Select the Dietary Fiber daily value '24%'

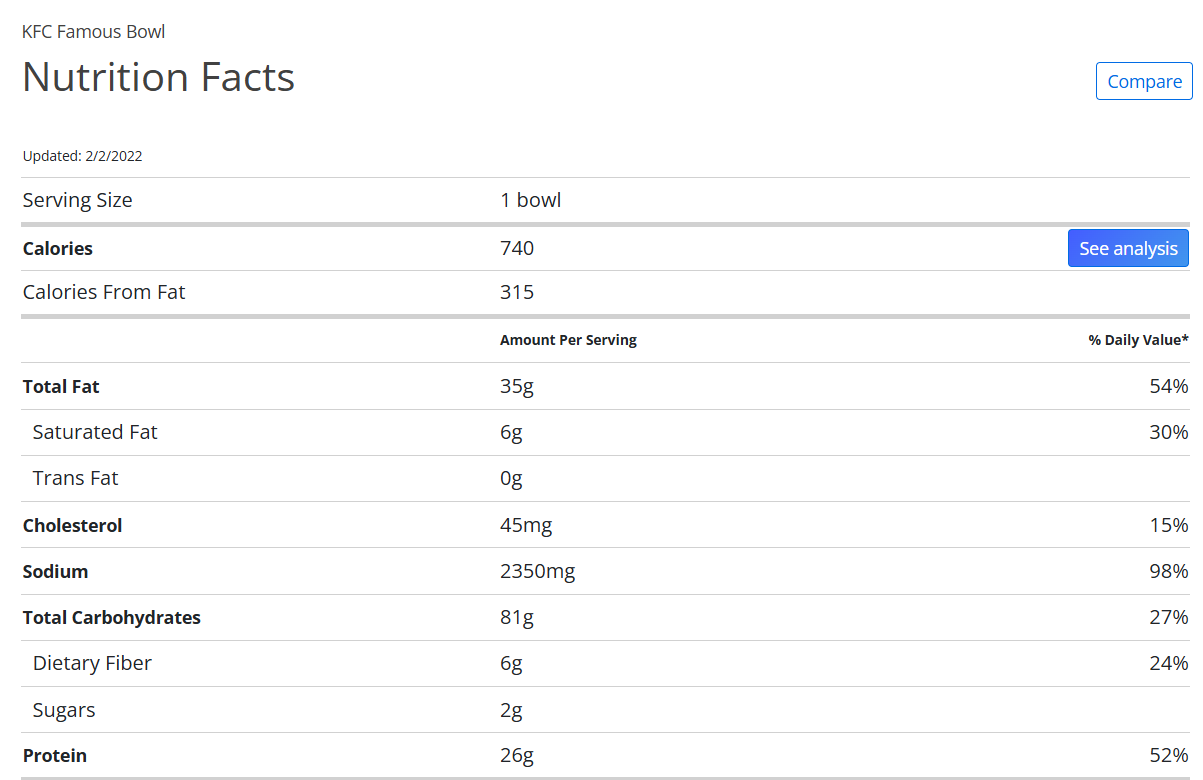(1169, 663)
